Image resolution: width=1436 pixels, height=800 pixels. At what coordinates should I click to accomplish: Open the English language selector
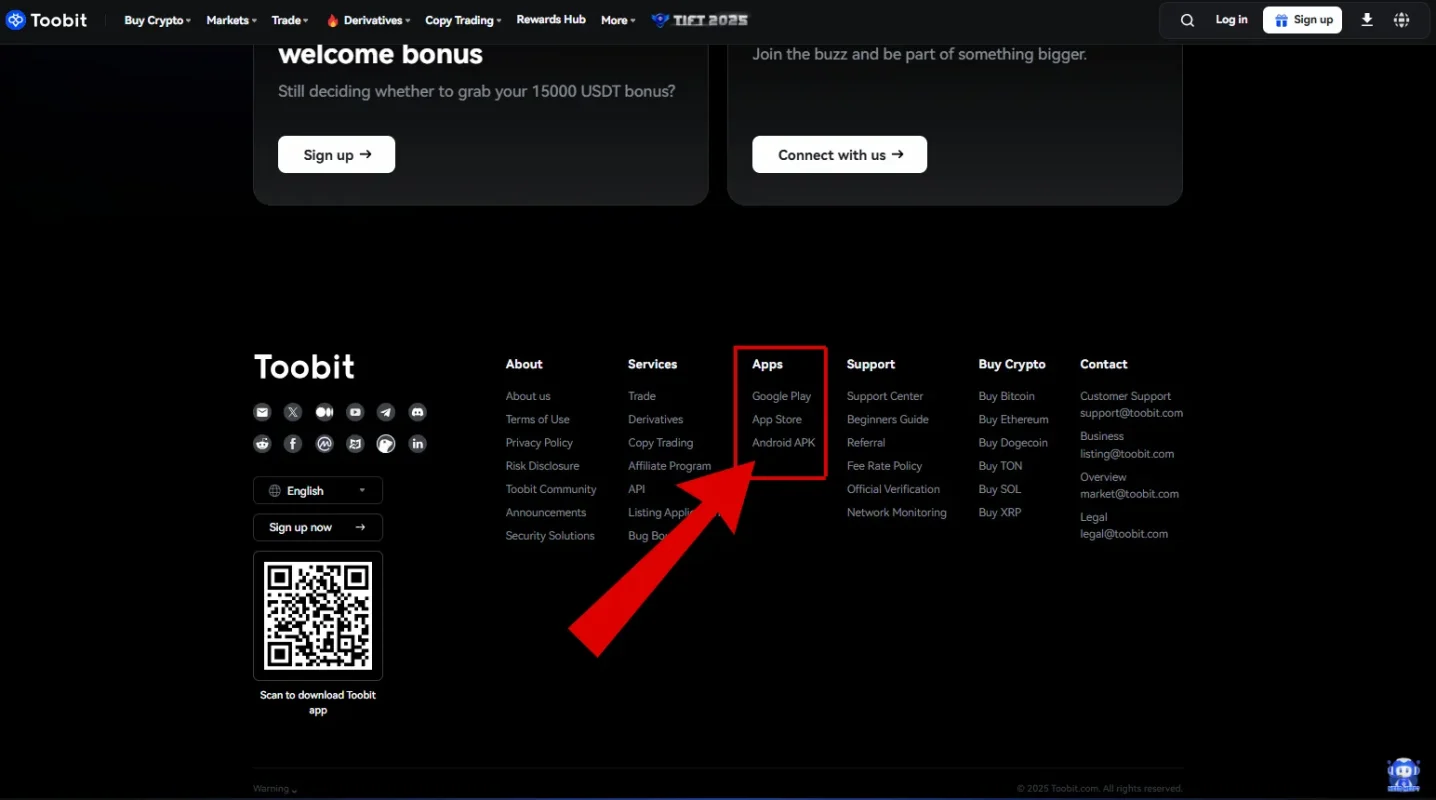318,491
